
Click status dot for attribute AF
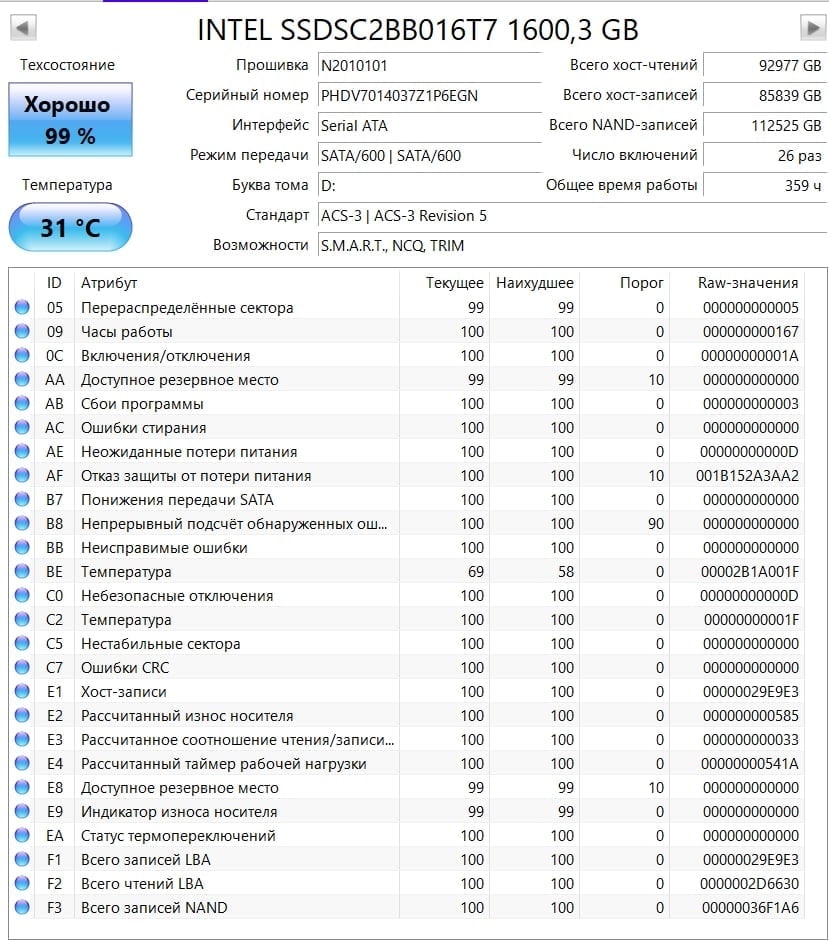click(x=22, y=475)
